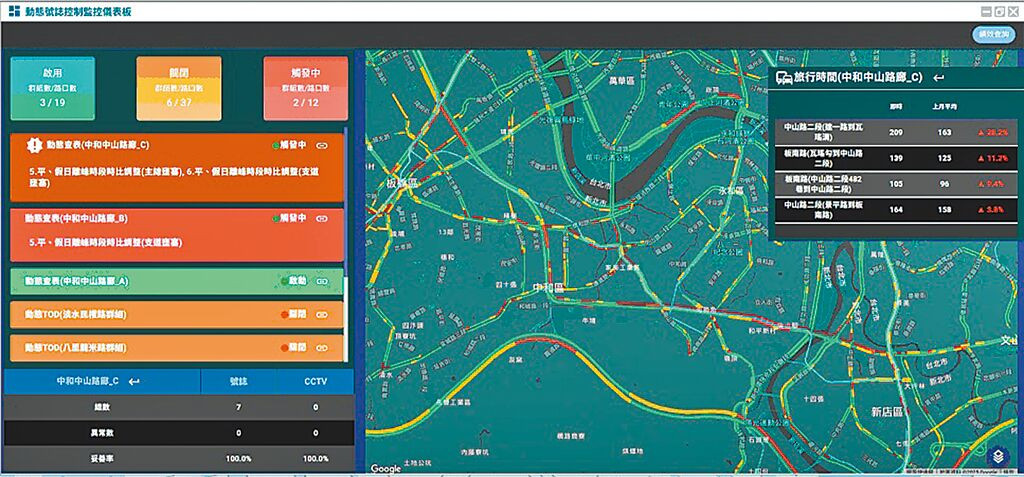
Task: Select the 關閉 status summary tile
Action: [x=179, y=88]
